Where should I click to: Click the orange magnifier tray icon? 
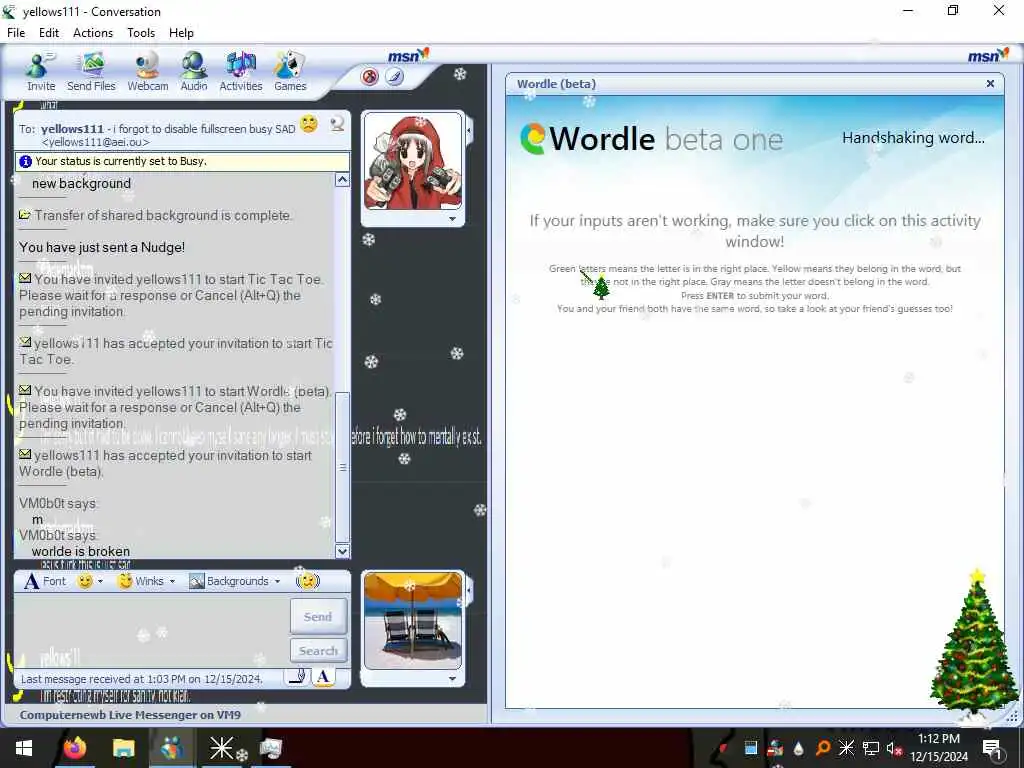click(x=823, y=748)
